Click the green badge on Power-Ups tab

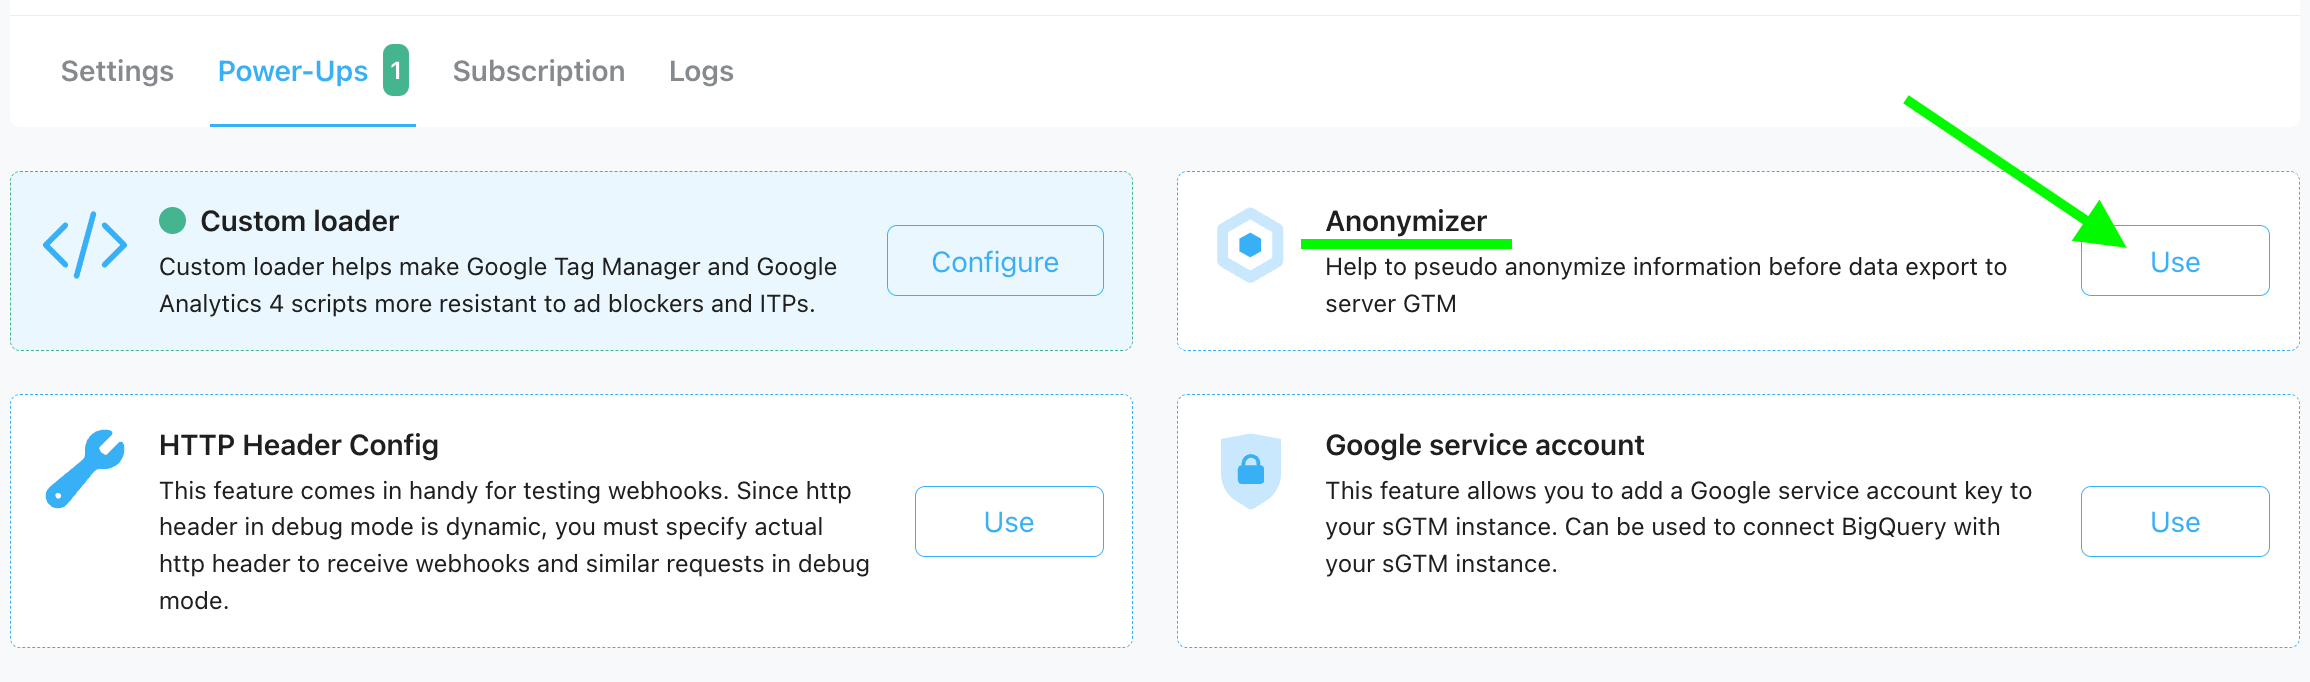(396, 70)
